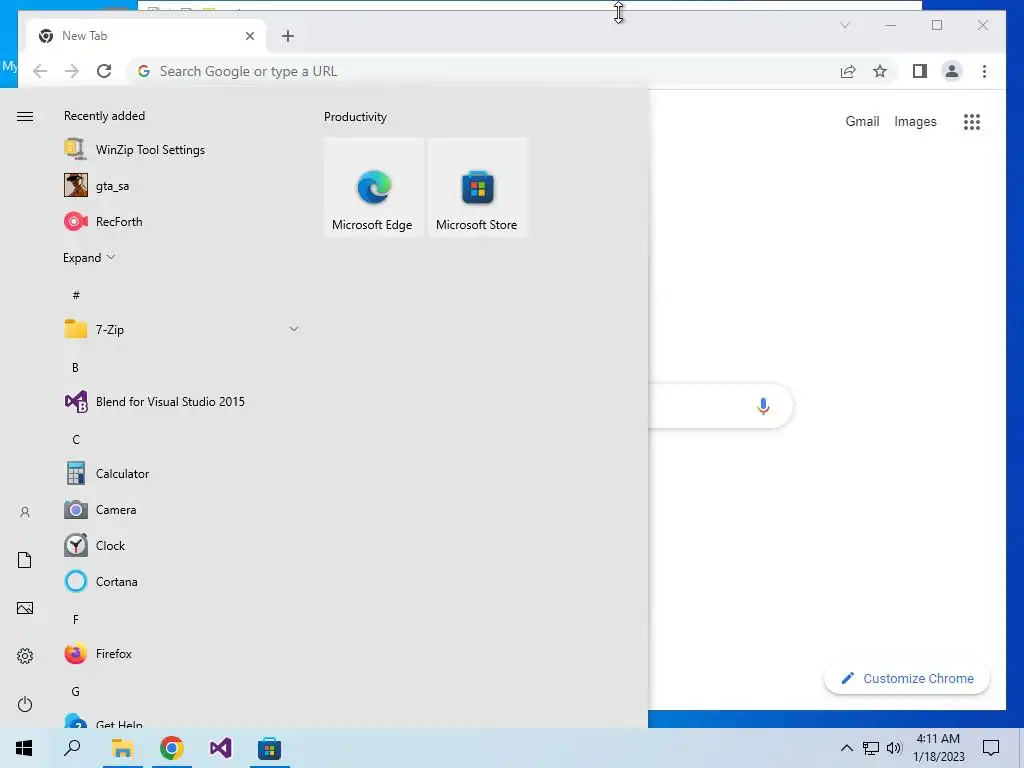Click the Customize Chrome button

point(907,679)
